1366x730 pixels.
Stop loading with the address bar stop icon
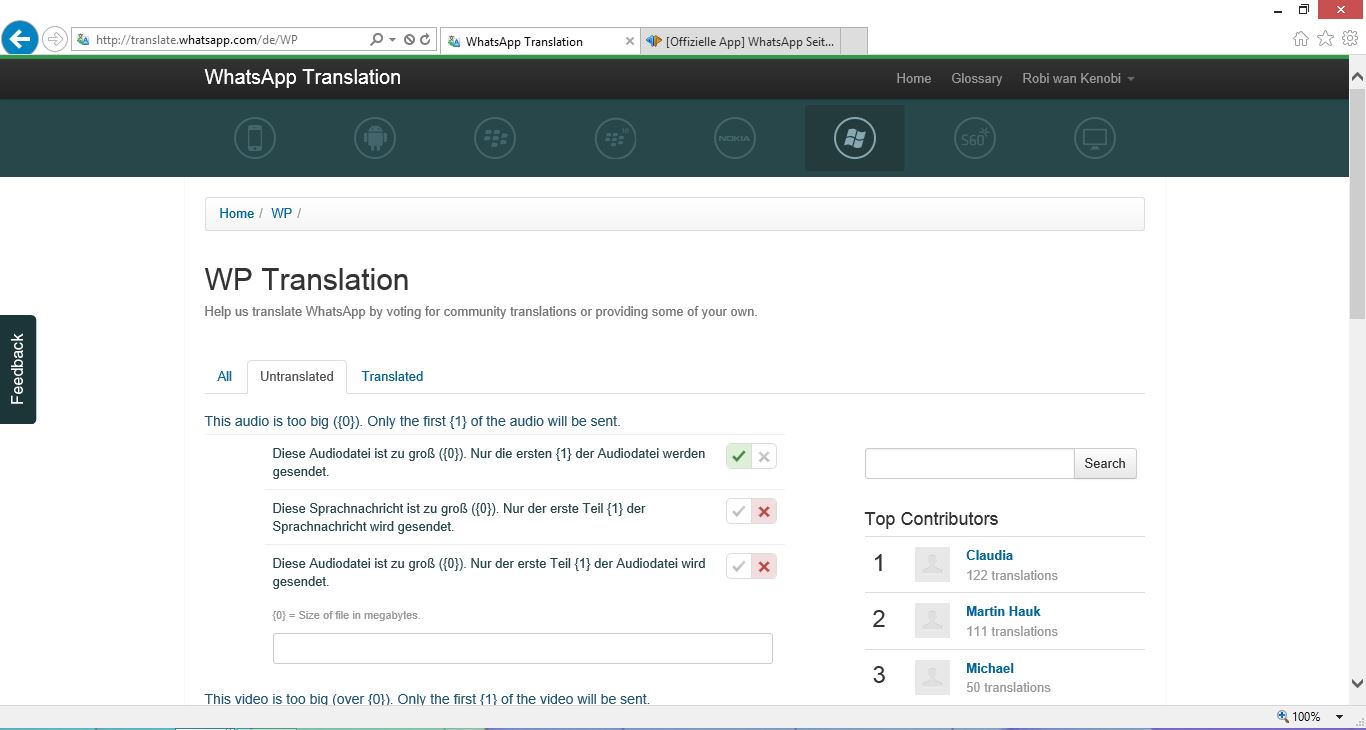(x=409, y=40)
